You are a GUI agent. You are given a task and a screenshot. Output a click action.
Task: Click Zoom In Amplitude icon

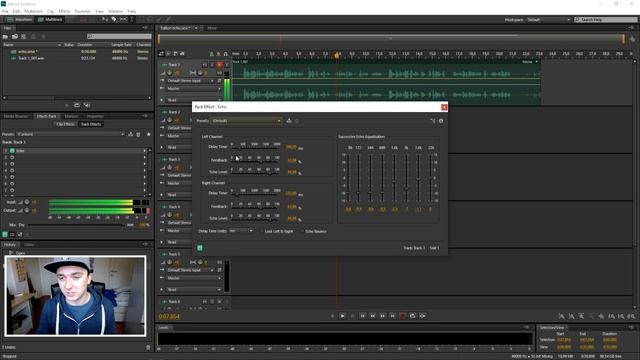click(x=562, y=316)
